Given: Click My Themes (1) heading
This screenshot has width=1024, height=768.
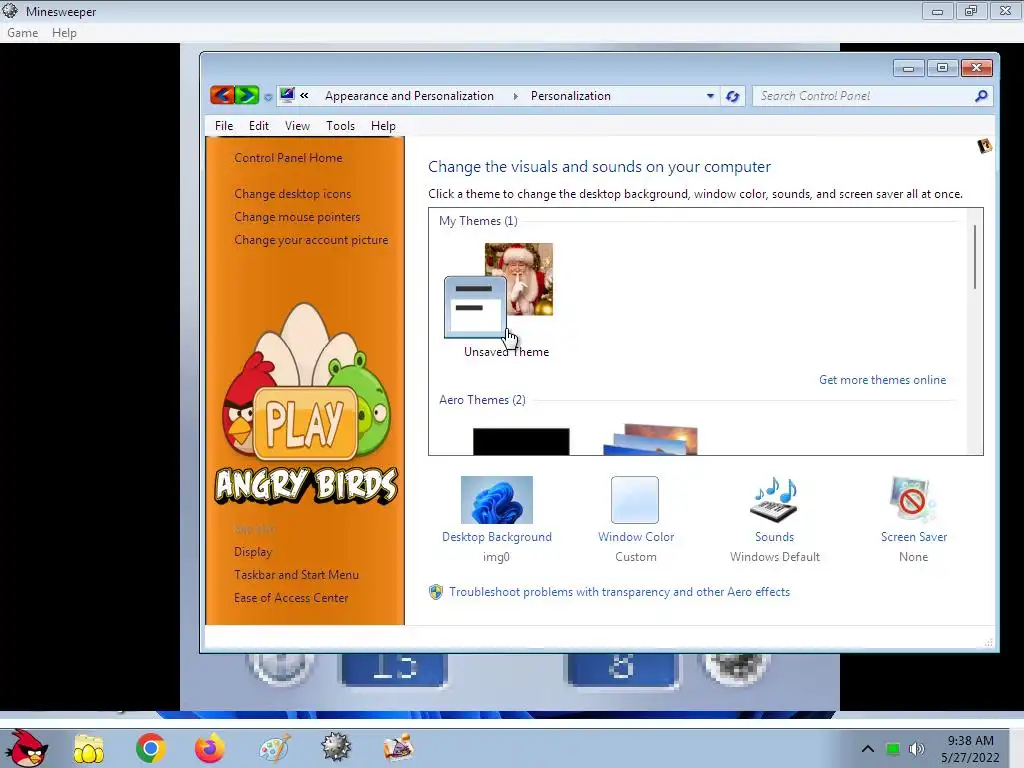Looking at the screenshot, I should (x=478, y=221).
